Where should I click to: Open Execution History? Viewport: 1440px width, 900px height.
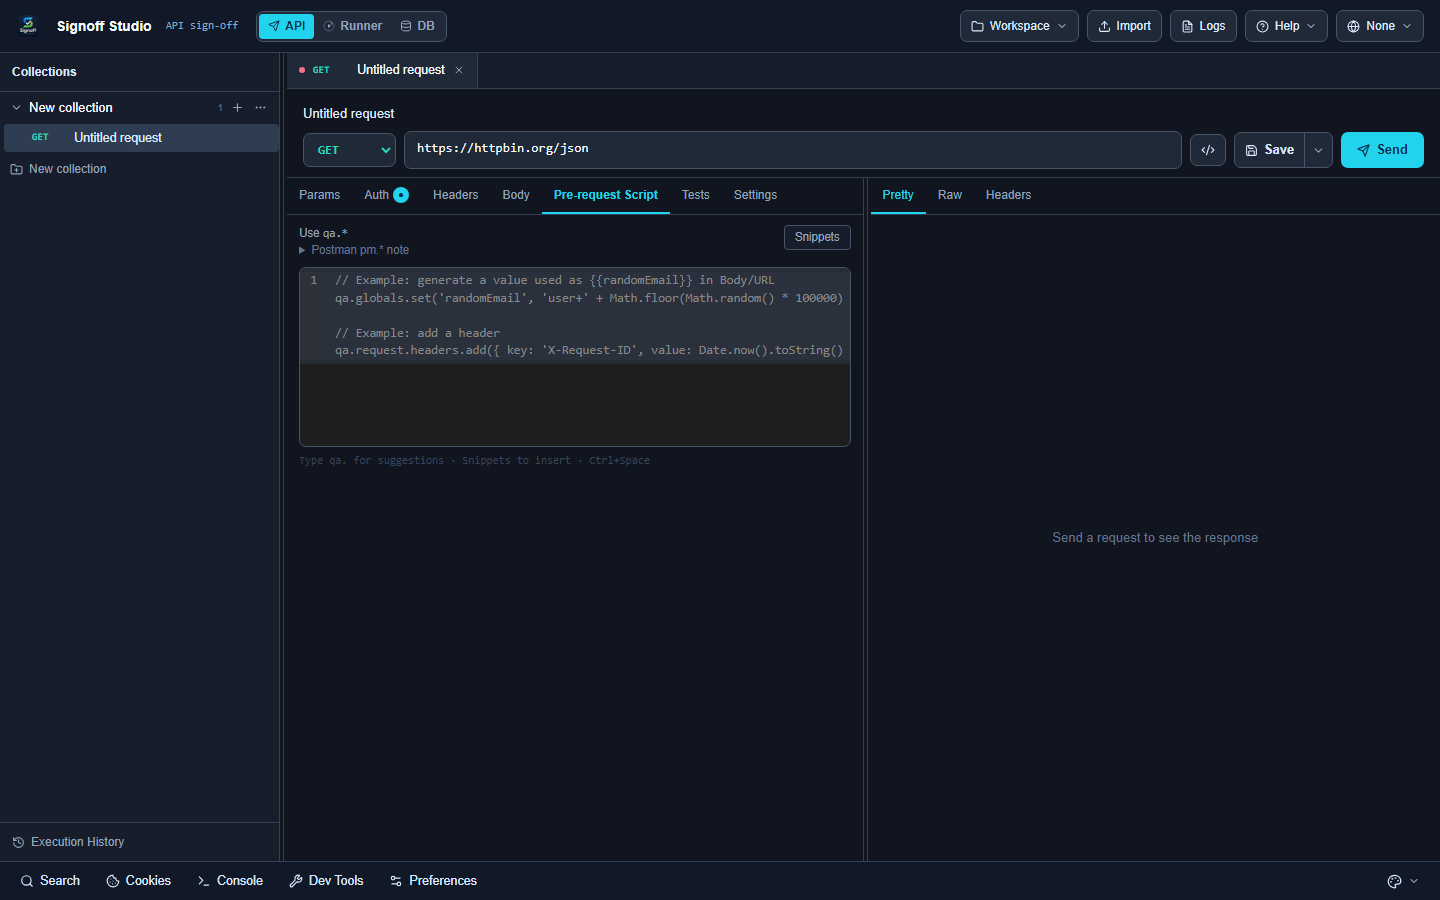click(x=68, y=842)
